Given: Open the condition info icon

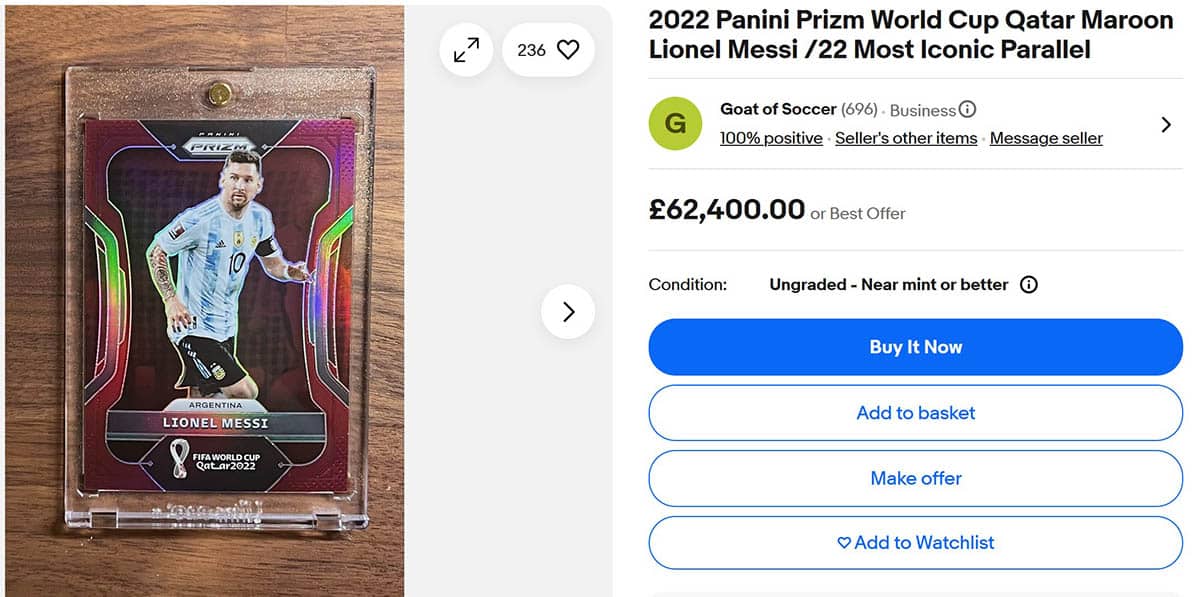Looking at the screenshot, I should (x=1028, y=285).
